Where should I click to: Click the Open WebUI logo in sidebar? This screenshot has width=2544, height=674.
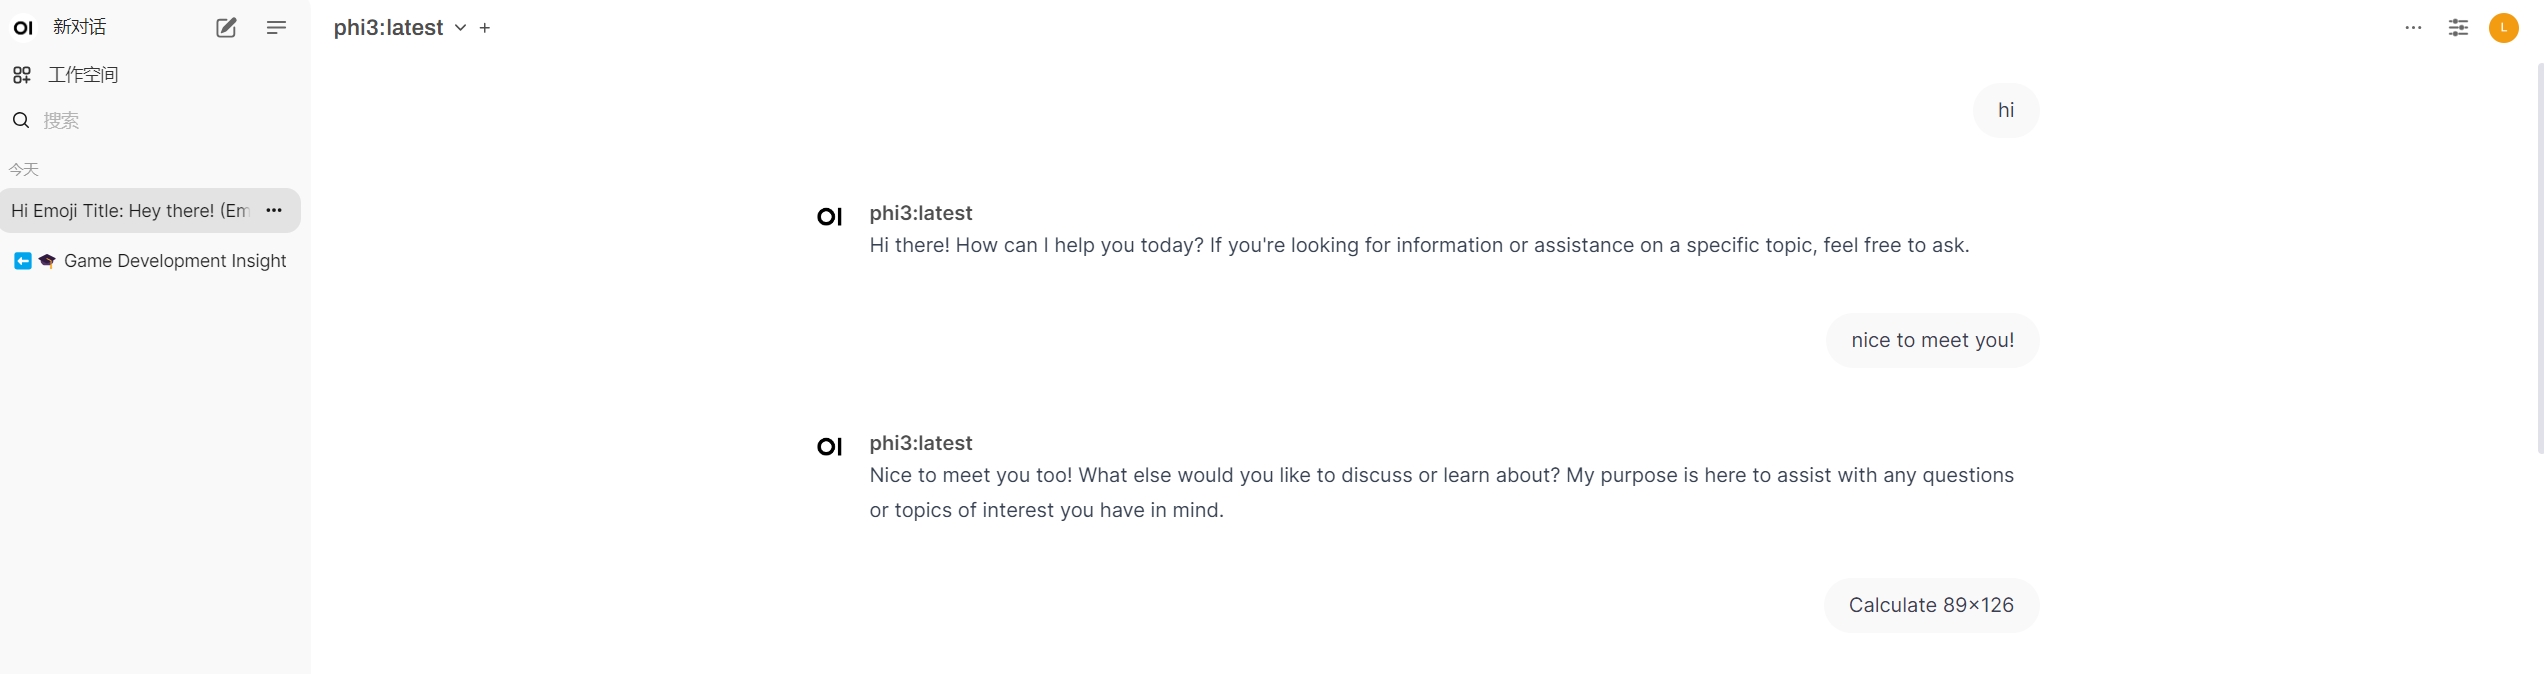click(x=23, y=28)
